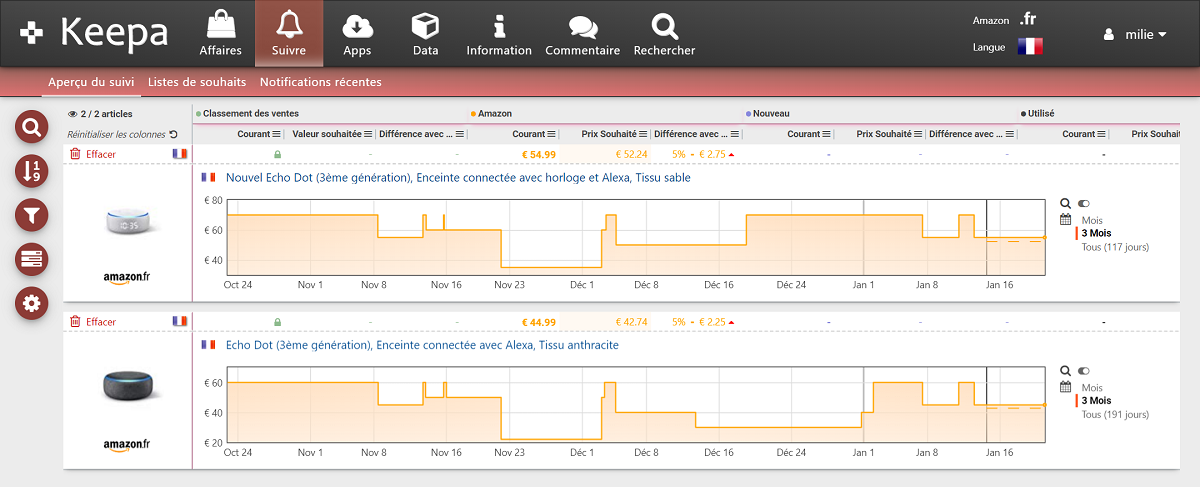1200x487 pixels.
Task: Open Courant column menu under Amazon
Action: pos(552,134)
